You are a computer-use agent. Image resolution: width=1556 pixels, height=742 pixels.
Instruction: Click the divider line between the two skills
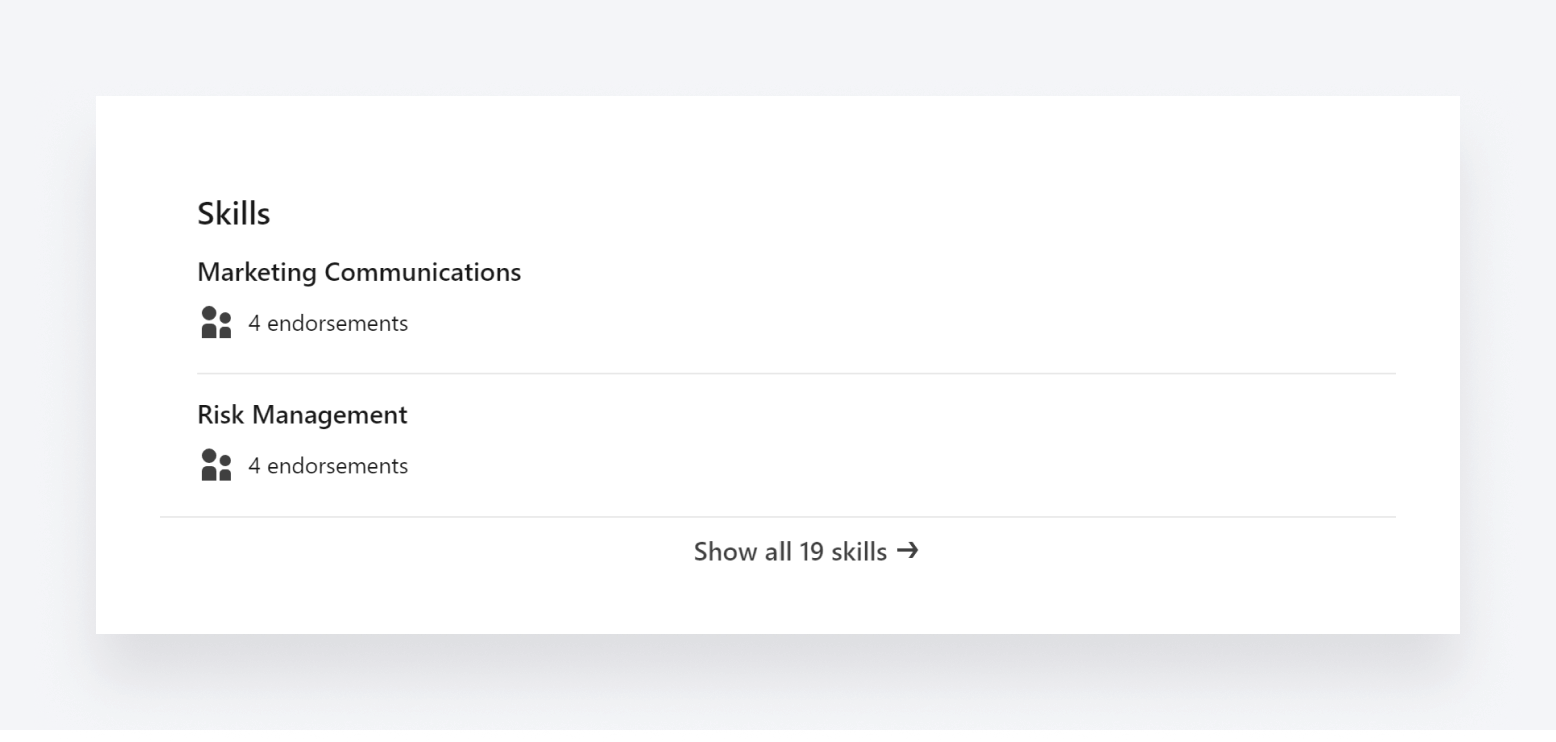click(796, 374)
